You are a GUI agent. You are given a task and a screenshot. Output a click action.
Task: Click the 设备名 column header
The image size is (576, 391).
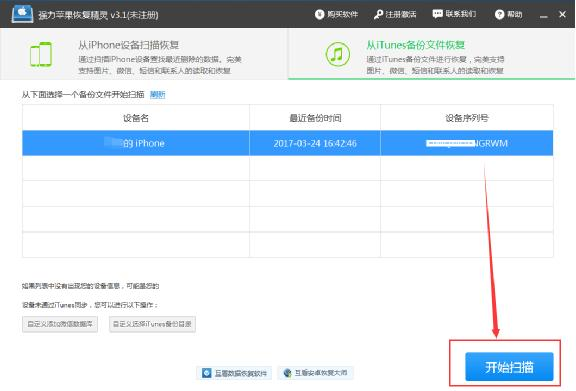(x=136, y=118)
